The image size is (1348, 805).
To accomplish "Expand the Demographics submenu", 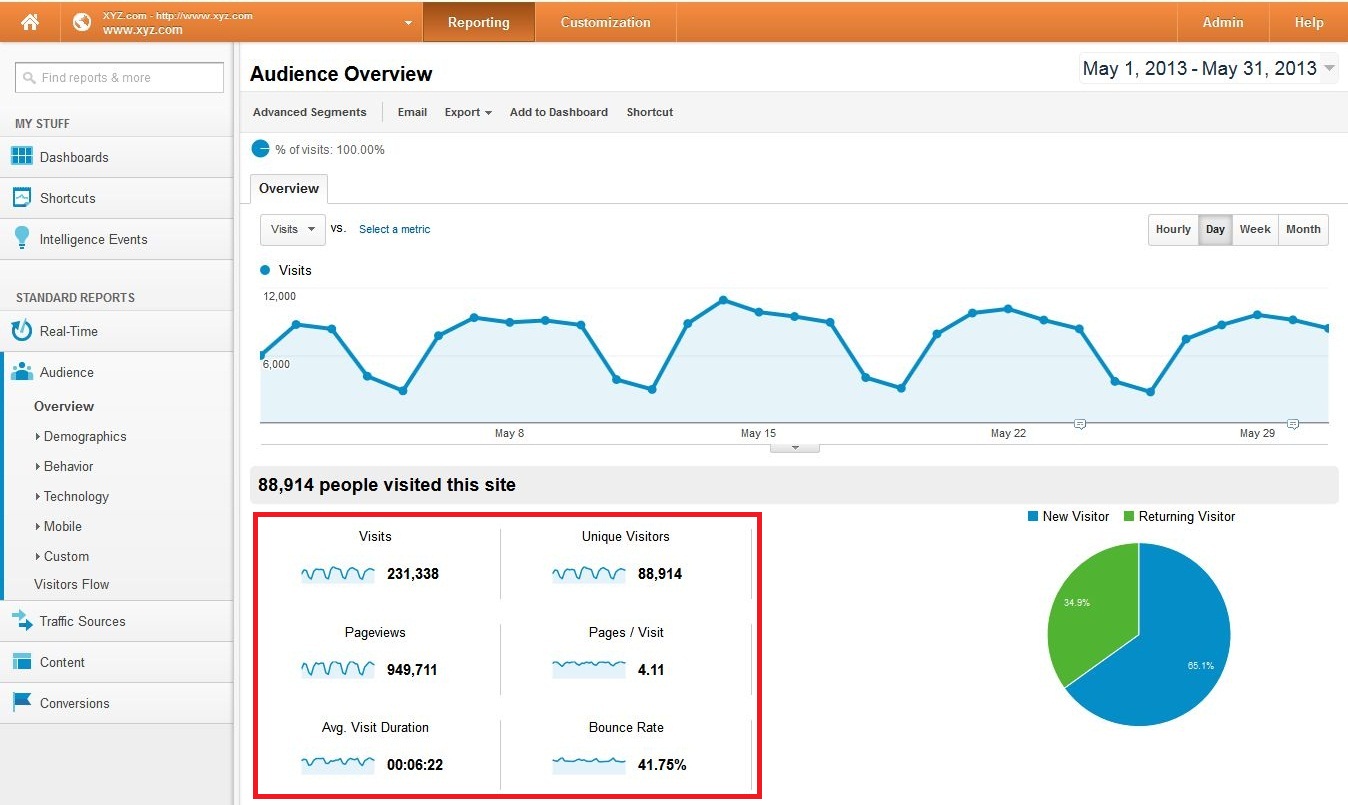I will [x=84, y=436].
